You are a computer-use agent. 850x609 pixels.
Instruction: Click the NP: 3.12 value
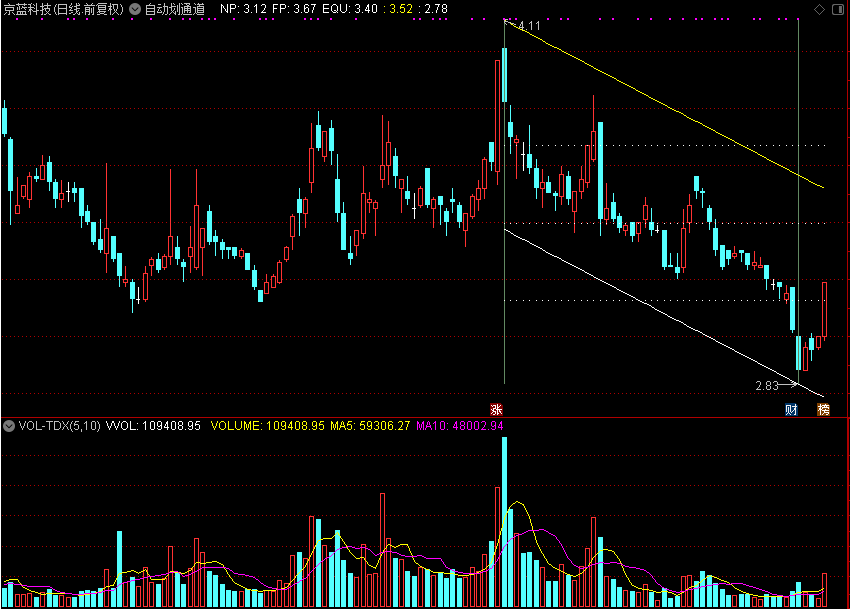tap(243, 9)
